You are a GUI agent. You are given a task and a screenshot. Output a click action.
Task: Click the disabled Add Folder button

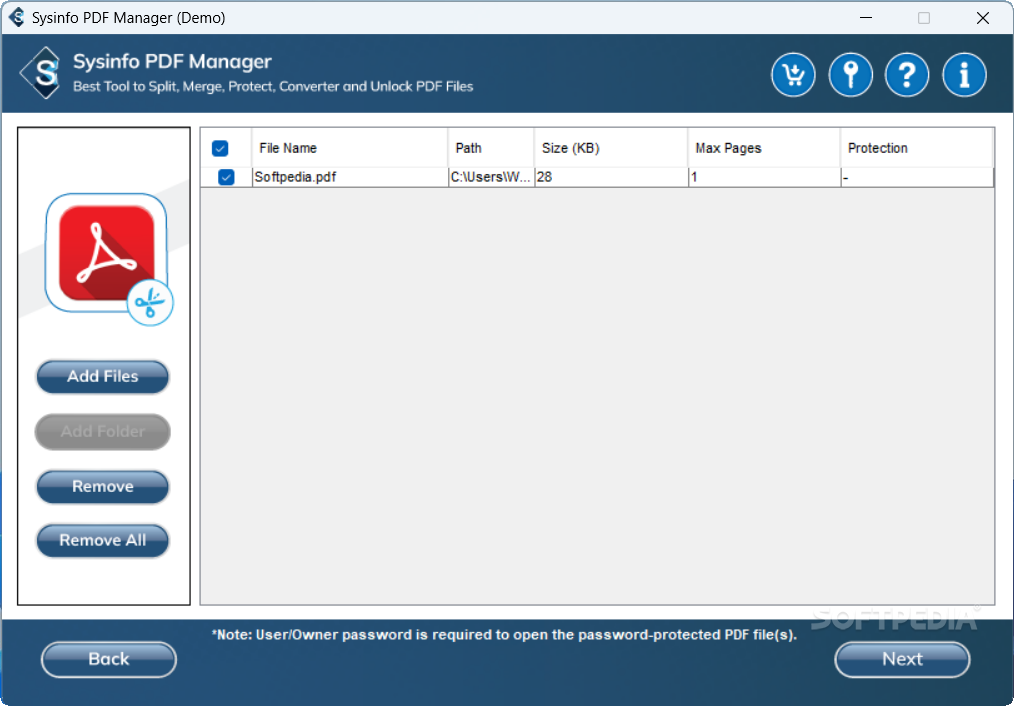click(103, 431)
